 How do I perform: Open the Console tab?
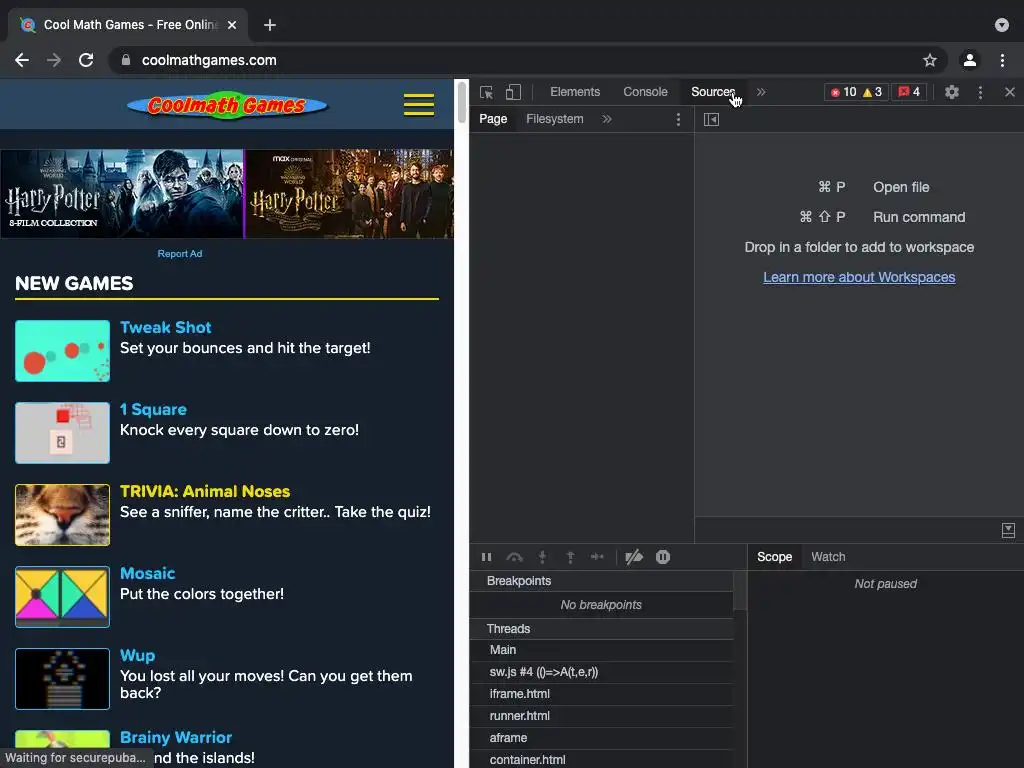click(x=645, y=92)
